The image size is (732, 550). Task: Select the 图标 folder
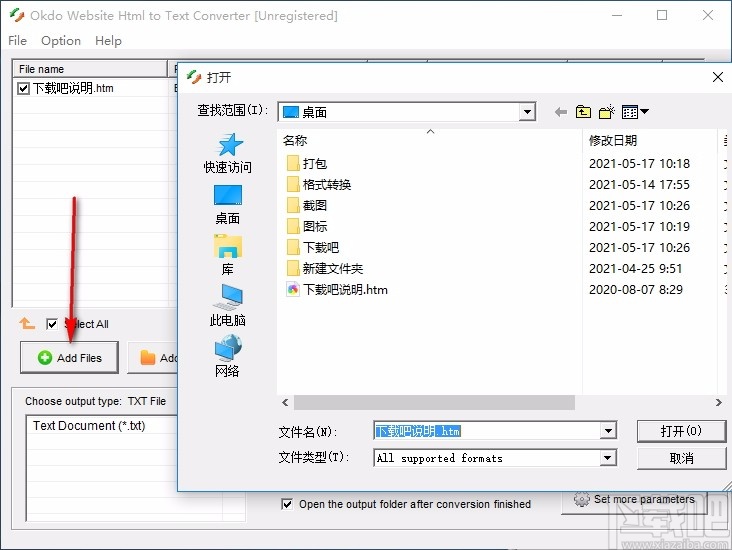(x=307, y=226)
